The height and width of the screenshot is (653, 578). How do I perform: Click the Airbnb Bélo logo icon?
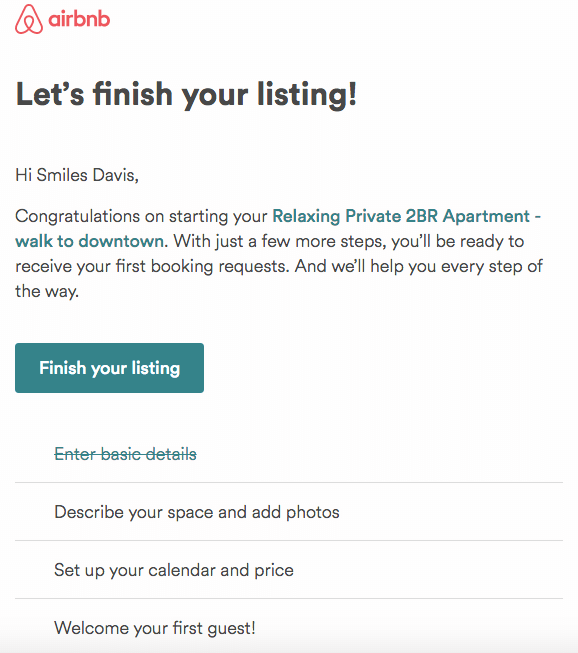tap(29, 19)
